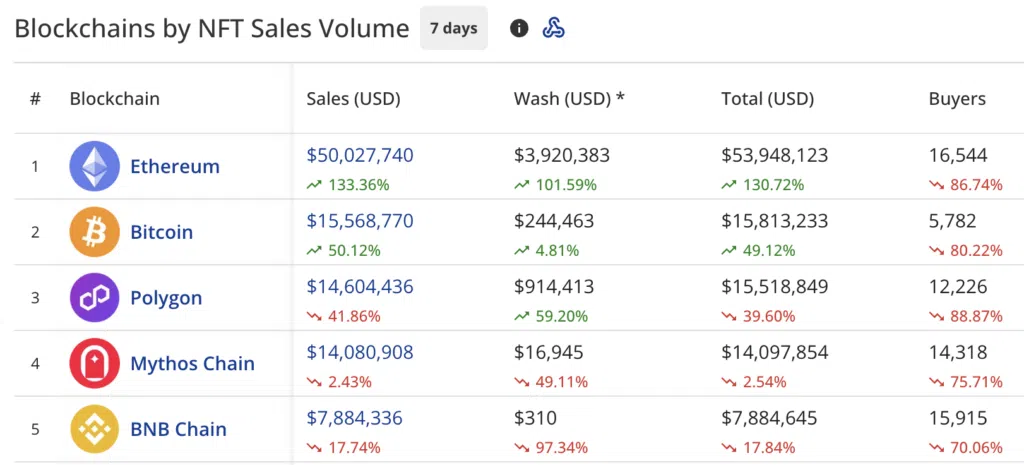Click the yellow BNB Chain logo icon

click(95, 429)
